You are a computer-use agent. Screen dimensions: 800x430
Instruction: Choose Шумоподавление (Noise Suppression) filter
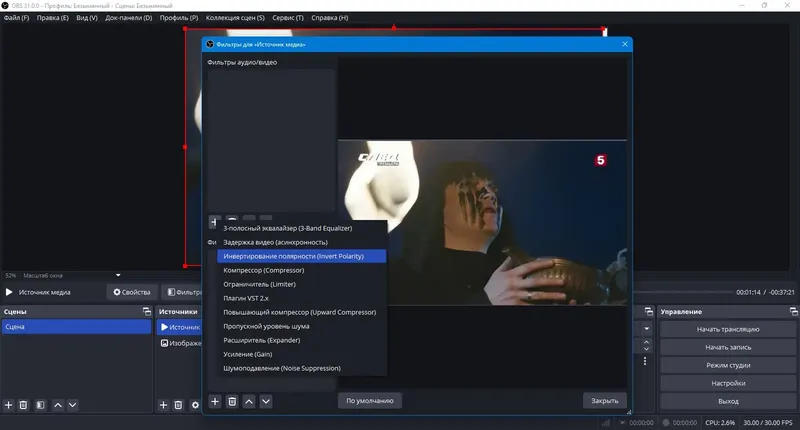[302, 368]
